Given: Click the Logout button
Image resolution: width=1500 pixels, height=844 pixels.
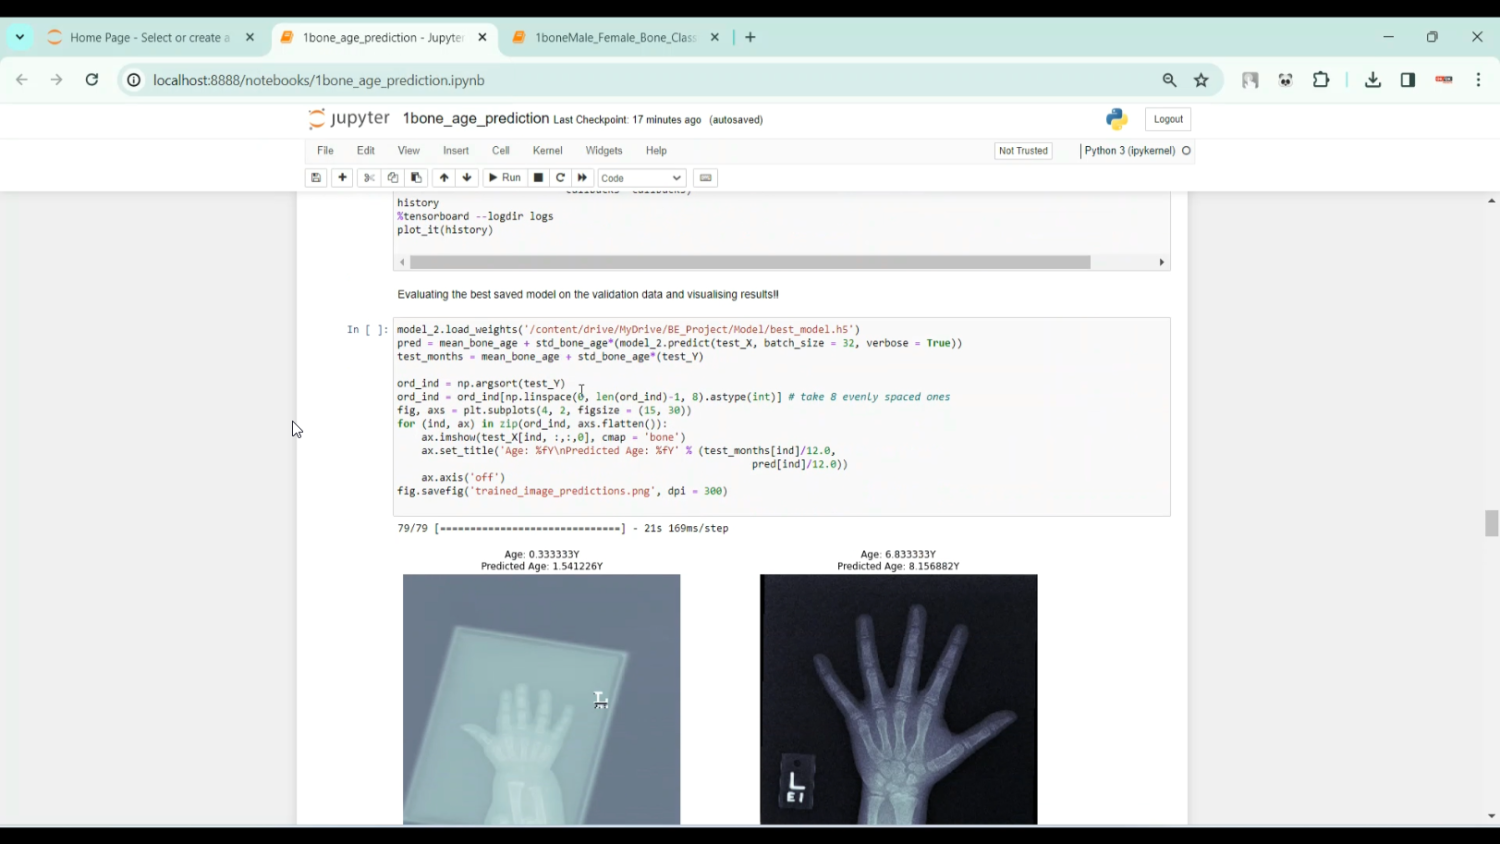Looking at the screenshot, I should (1167, 118).
